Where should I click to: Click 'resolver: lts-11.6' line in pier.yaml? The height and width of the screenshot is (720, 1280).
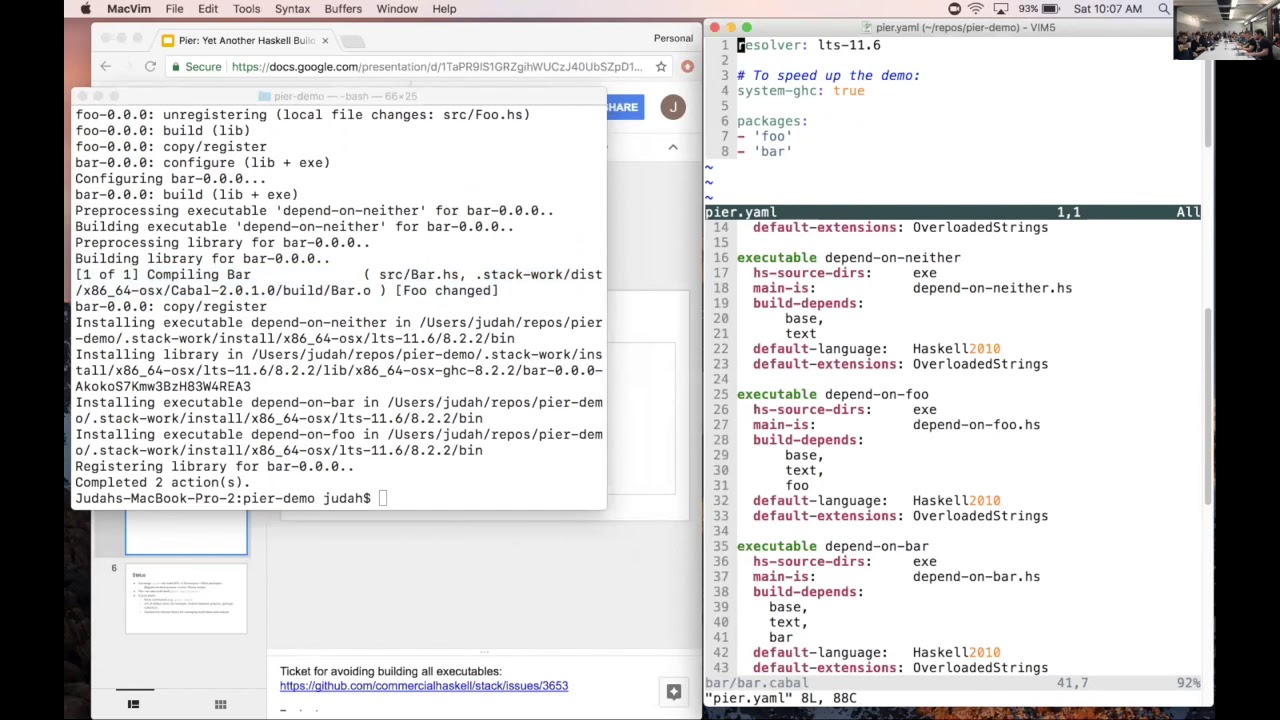point(809,45)
